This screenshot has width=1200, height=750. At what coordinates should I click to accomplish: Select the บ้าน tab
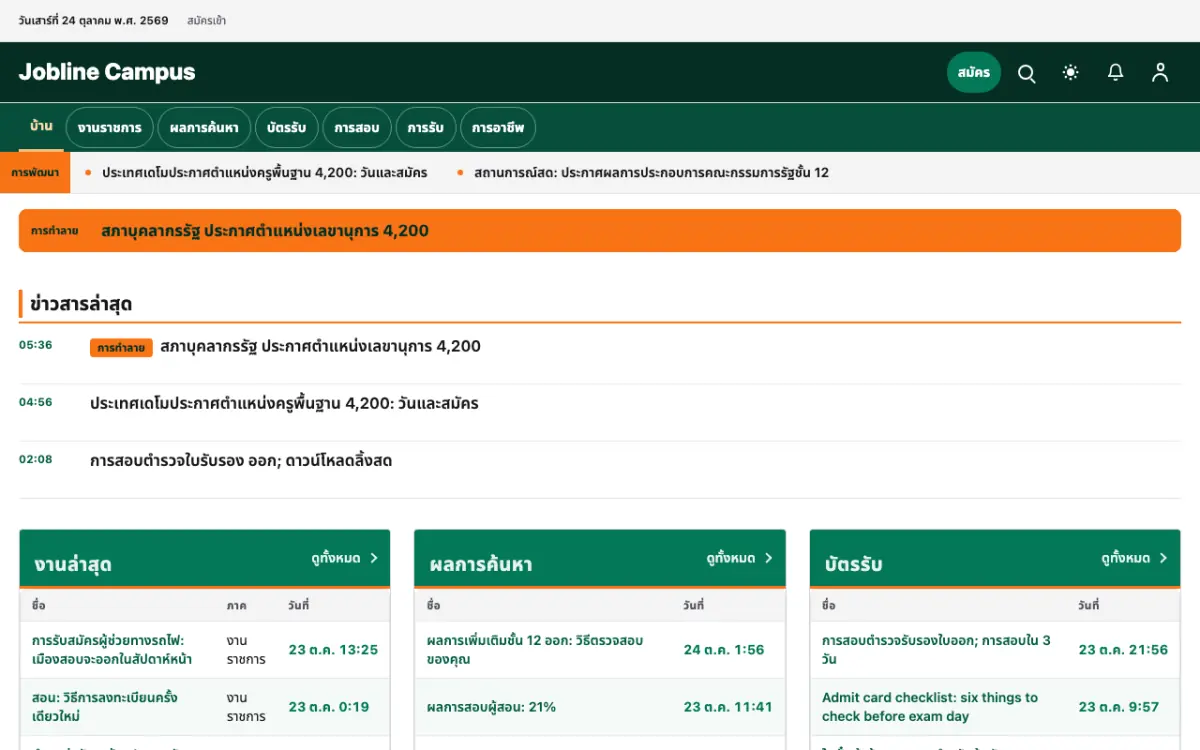click(x=41, y=127)
